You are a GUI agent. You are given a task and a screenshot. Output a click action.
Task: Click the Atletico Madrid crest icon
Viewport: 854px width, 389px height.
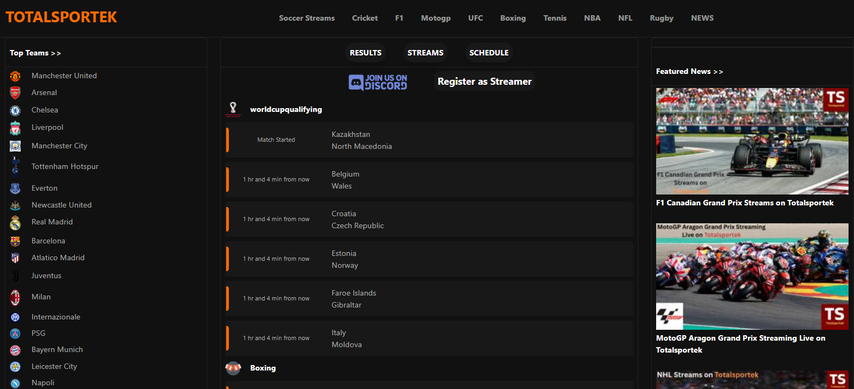click(x=15, y=258)
